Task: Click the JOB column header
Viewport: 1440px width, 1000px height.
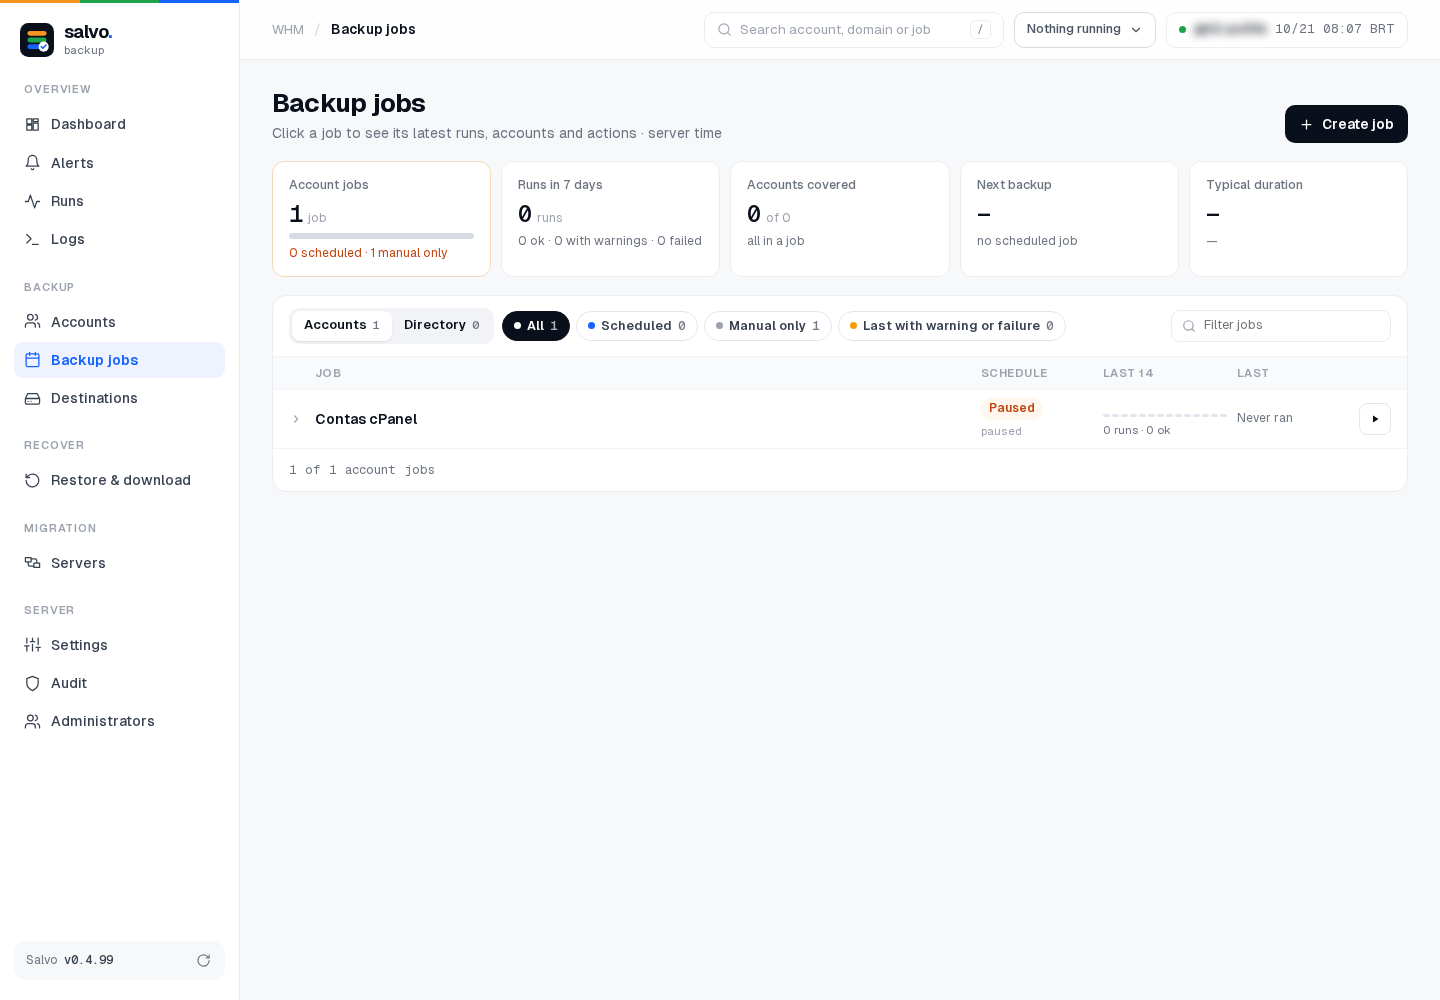Action: pos(328,373)
